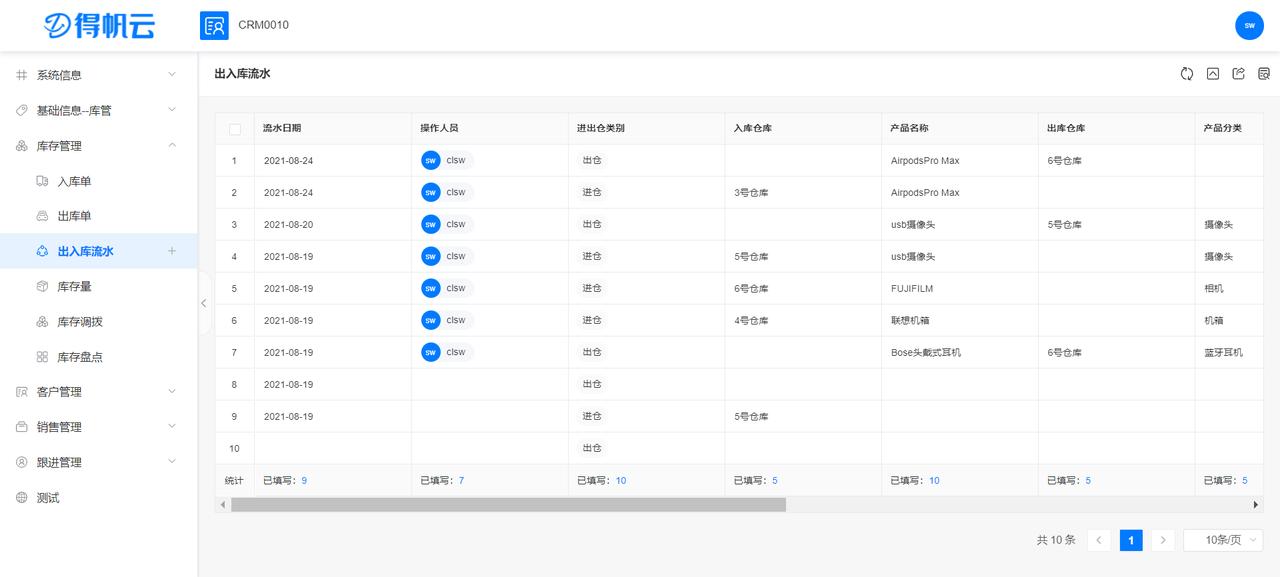Open the 10条/页 page size dropdown
1280x577 pixels.
pyautogui.click(x=1223, y=540)
